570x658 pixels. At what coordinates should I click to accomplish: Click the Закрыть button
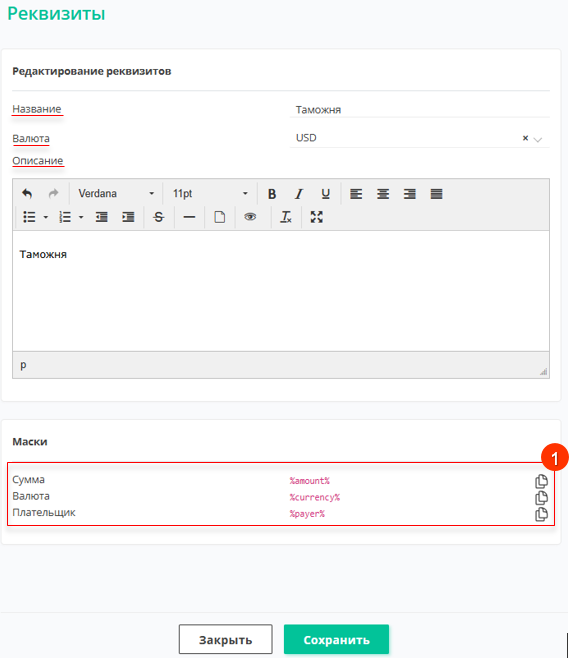225,639
